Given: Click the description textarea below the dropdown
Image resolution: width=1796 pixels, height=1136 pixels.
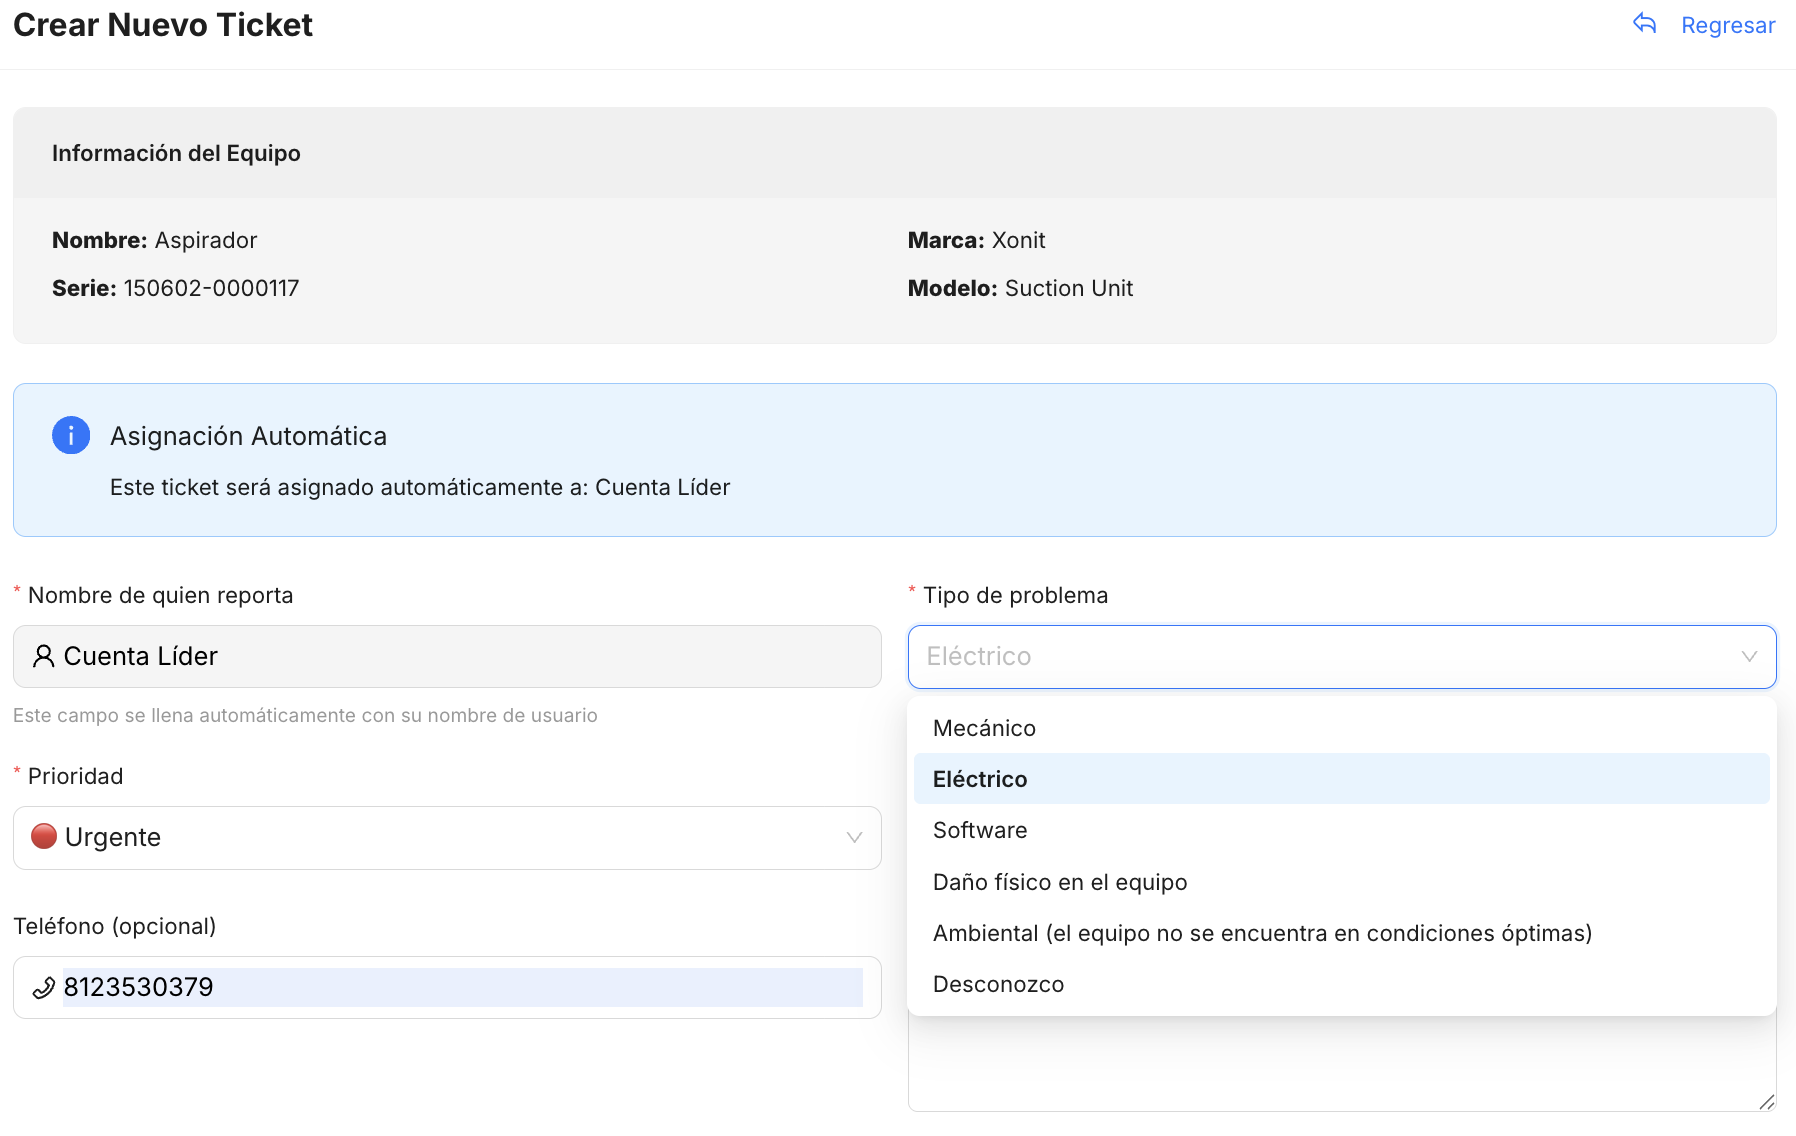Looking at the screenshot, I should pos(1340,1065).
